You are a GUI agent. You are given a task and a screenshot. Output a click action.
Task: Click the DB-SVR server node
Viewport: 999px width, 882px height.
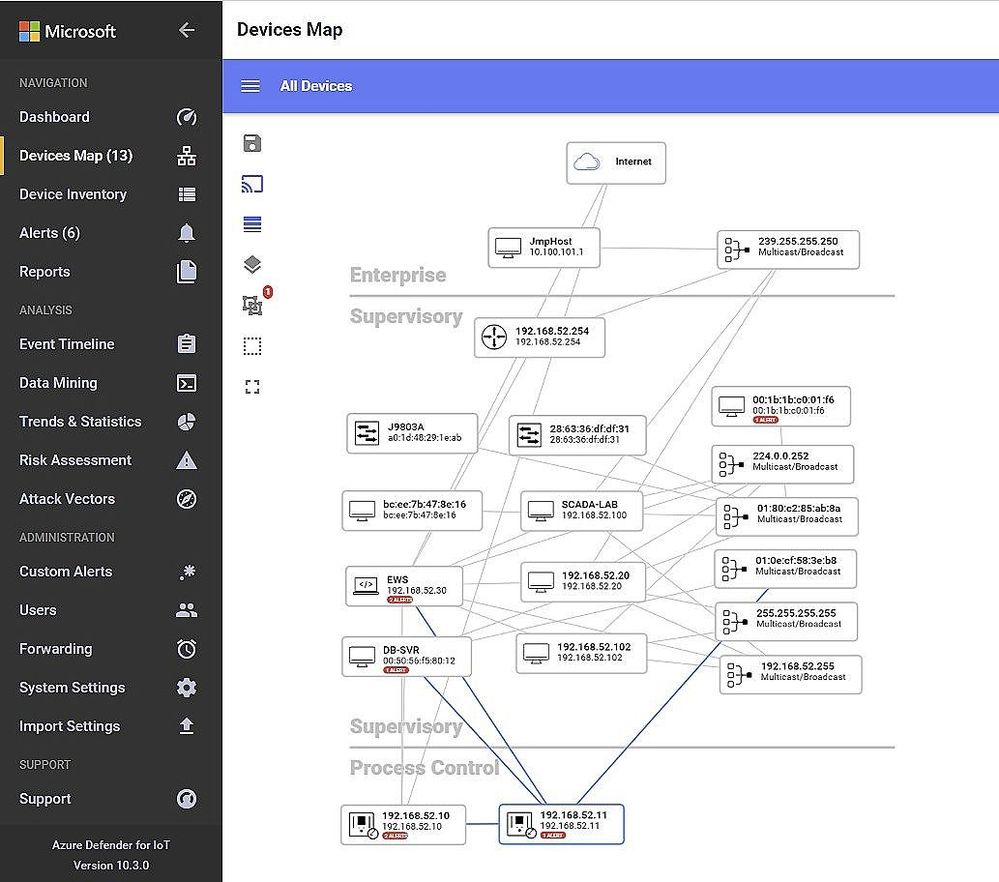(x=407, y=656)
